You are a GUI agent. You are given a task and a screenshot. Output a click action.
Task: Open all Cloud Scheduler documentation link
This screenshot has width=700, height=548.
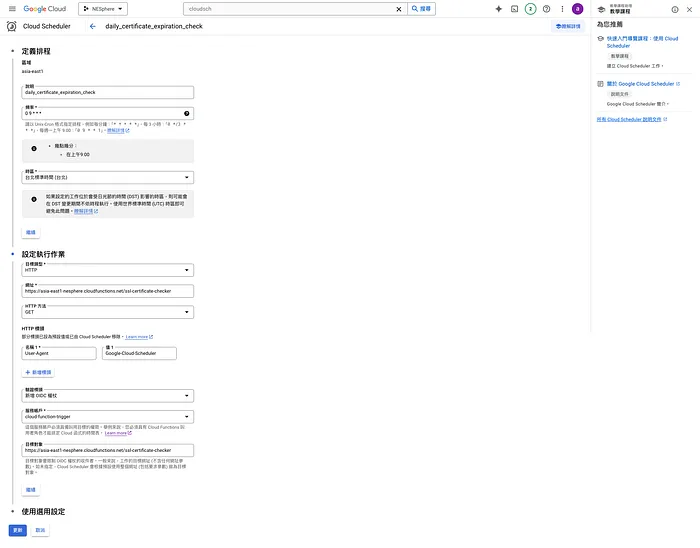632,119
